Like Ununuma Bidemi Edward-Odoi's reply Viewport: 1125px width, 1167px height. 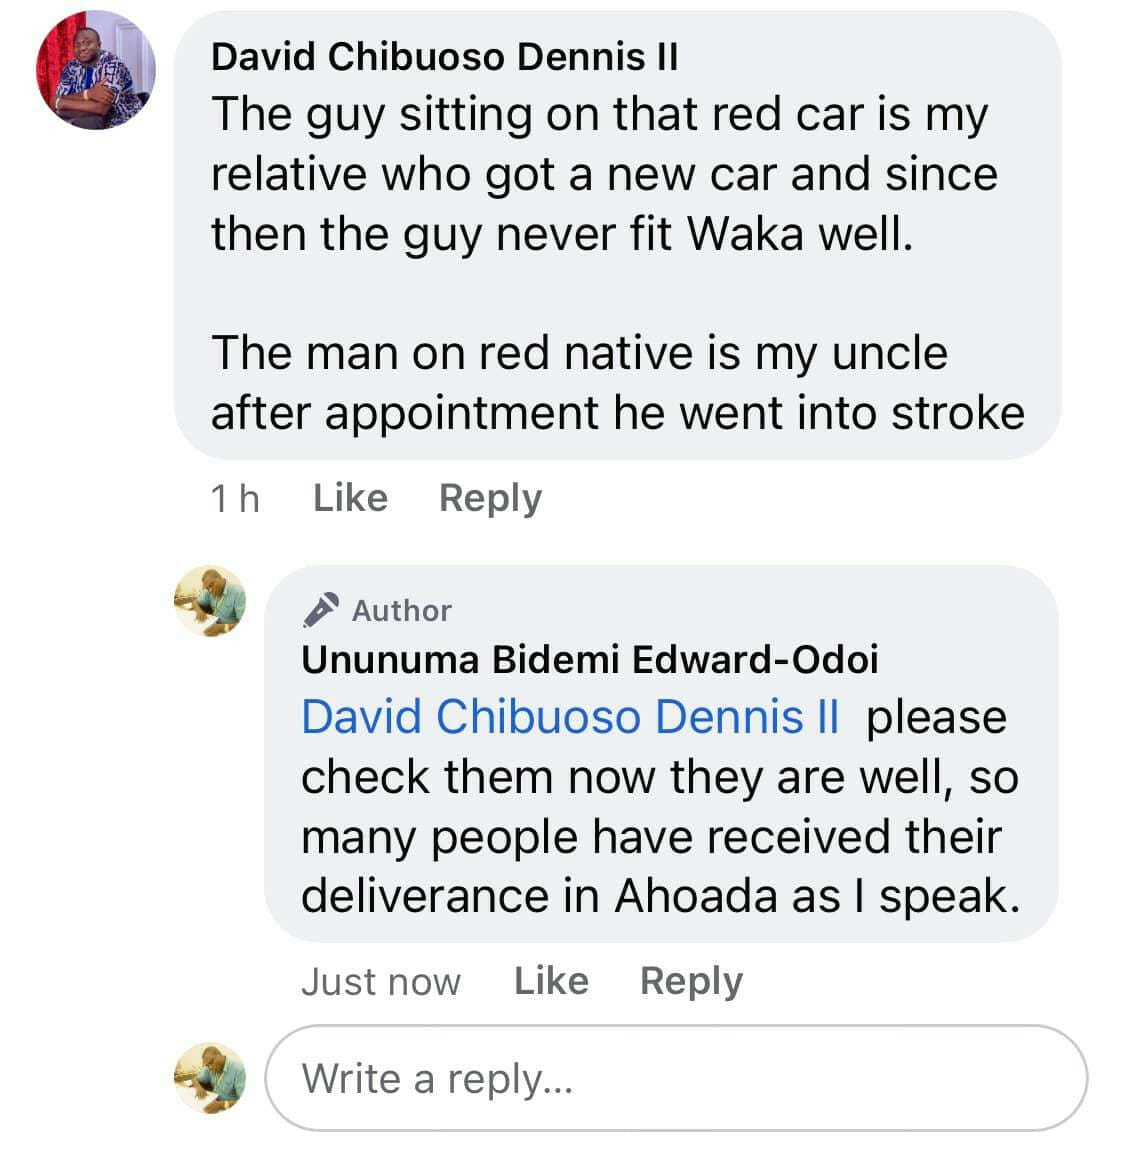pyautogui.click(x=551, y=981)
